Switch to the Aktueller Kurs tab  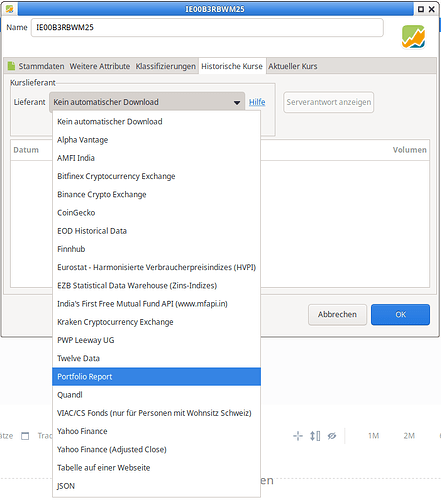[x=293, y=66]
